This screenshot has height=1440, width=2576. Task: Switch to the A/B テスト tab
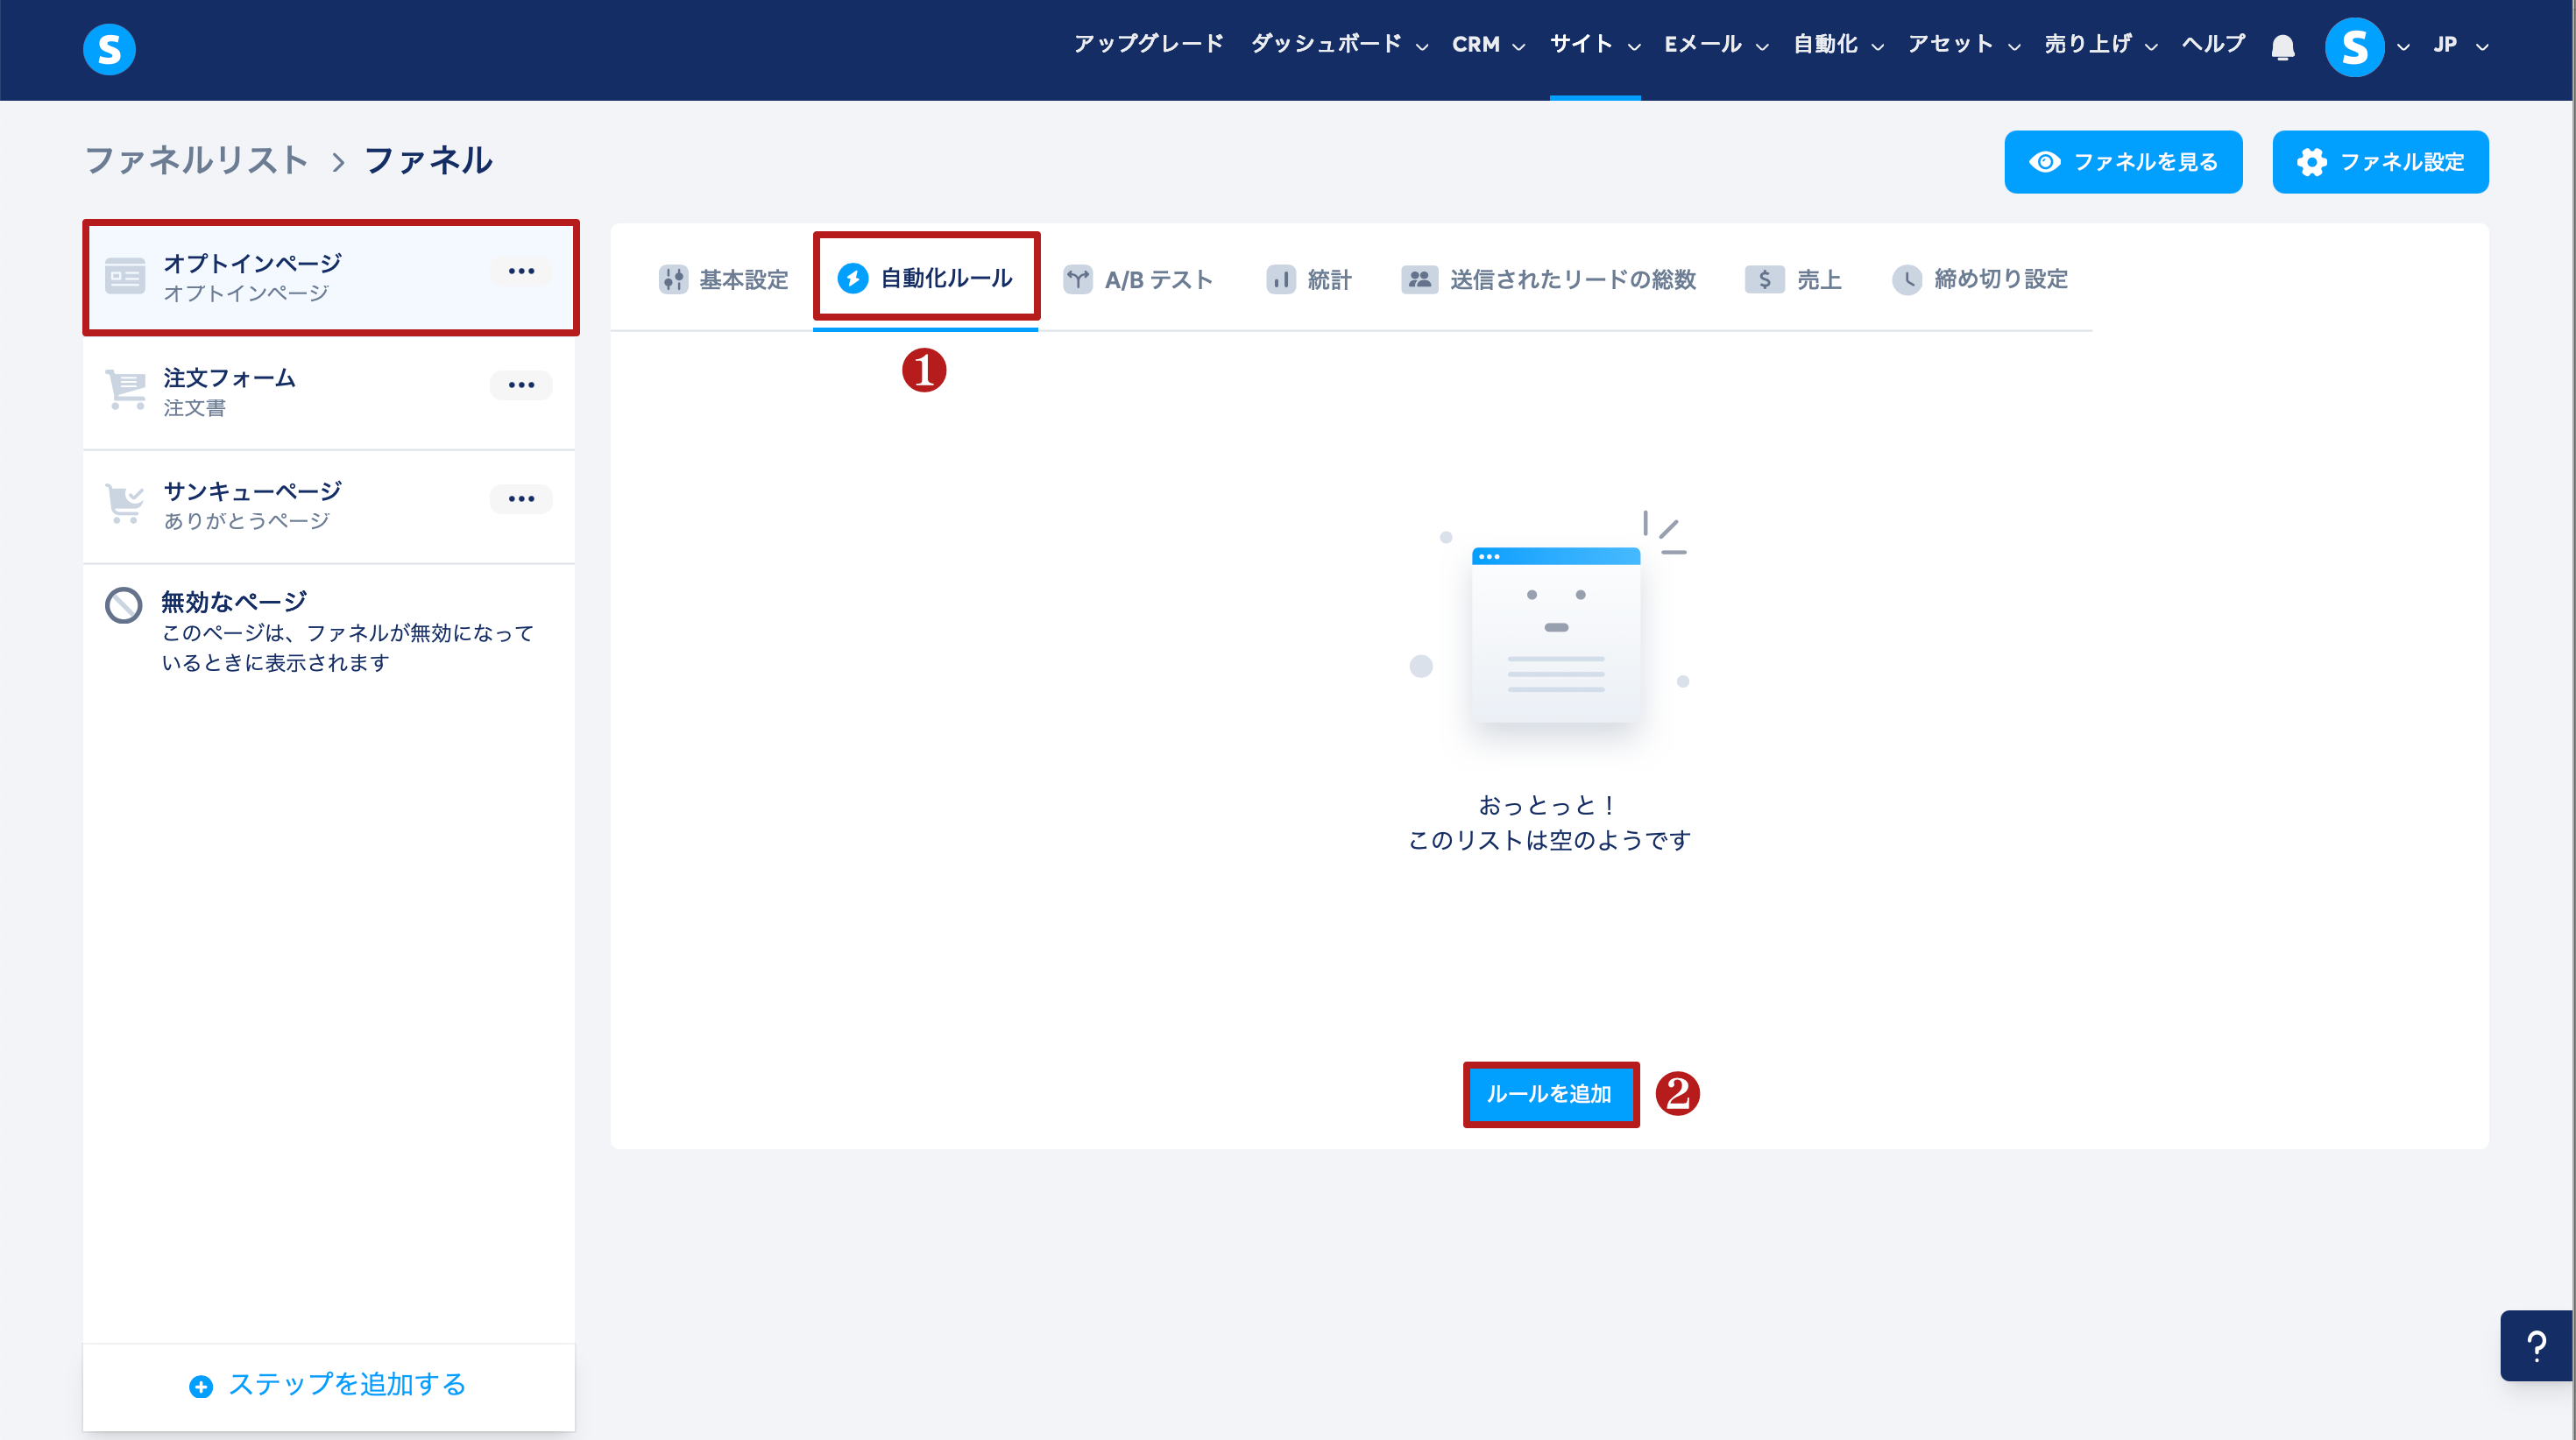pos(1138,279)
